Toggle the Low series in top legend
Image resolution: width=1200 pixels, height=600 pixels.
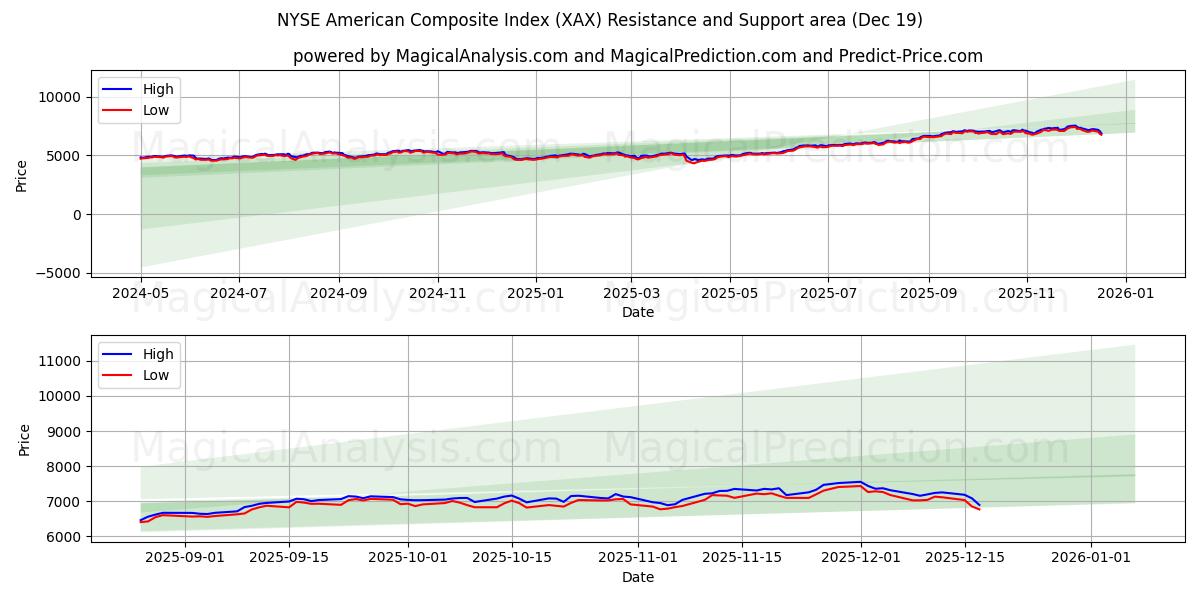pyautogui.click(x=158, y=110)
